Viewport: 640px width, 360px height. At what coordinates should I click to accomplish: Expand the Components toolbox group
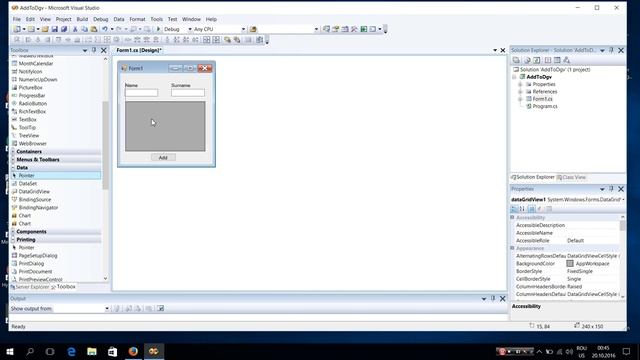[x=13, y=232]
